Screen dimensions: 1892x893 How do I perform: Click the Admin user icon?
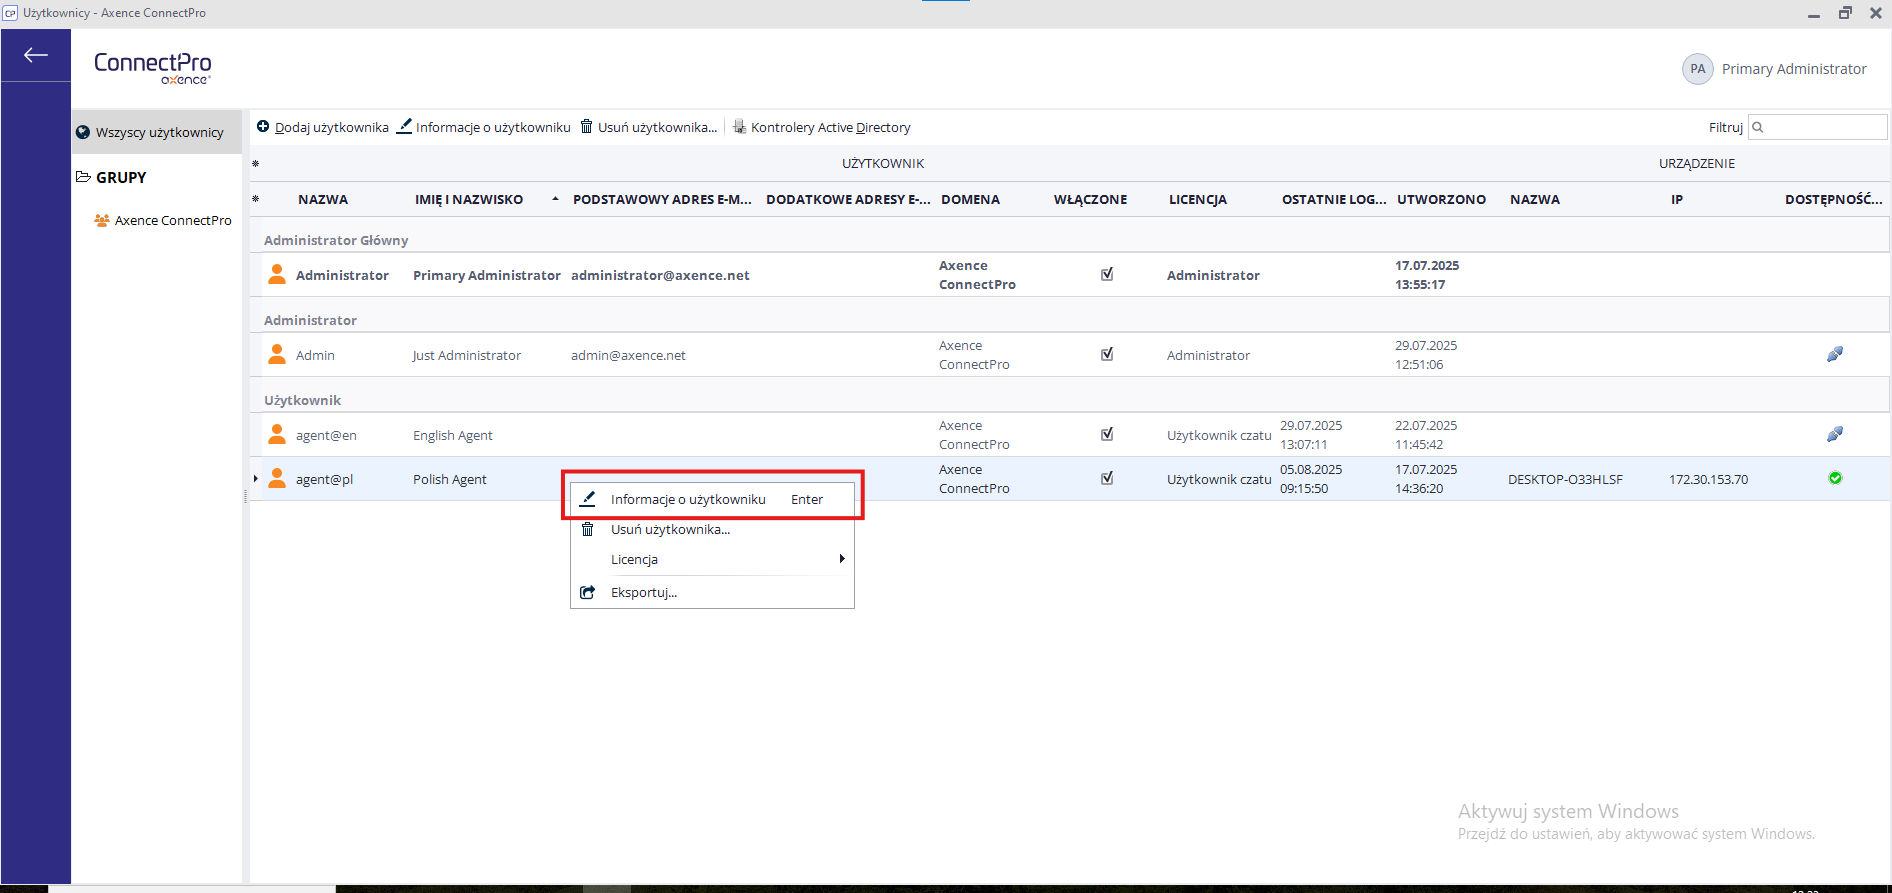277,354
